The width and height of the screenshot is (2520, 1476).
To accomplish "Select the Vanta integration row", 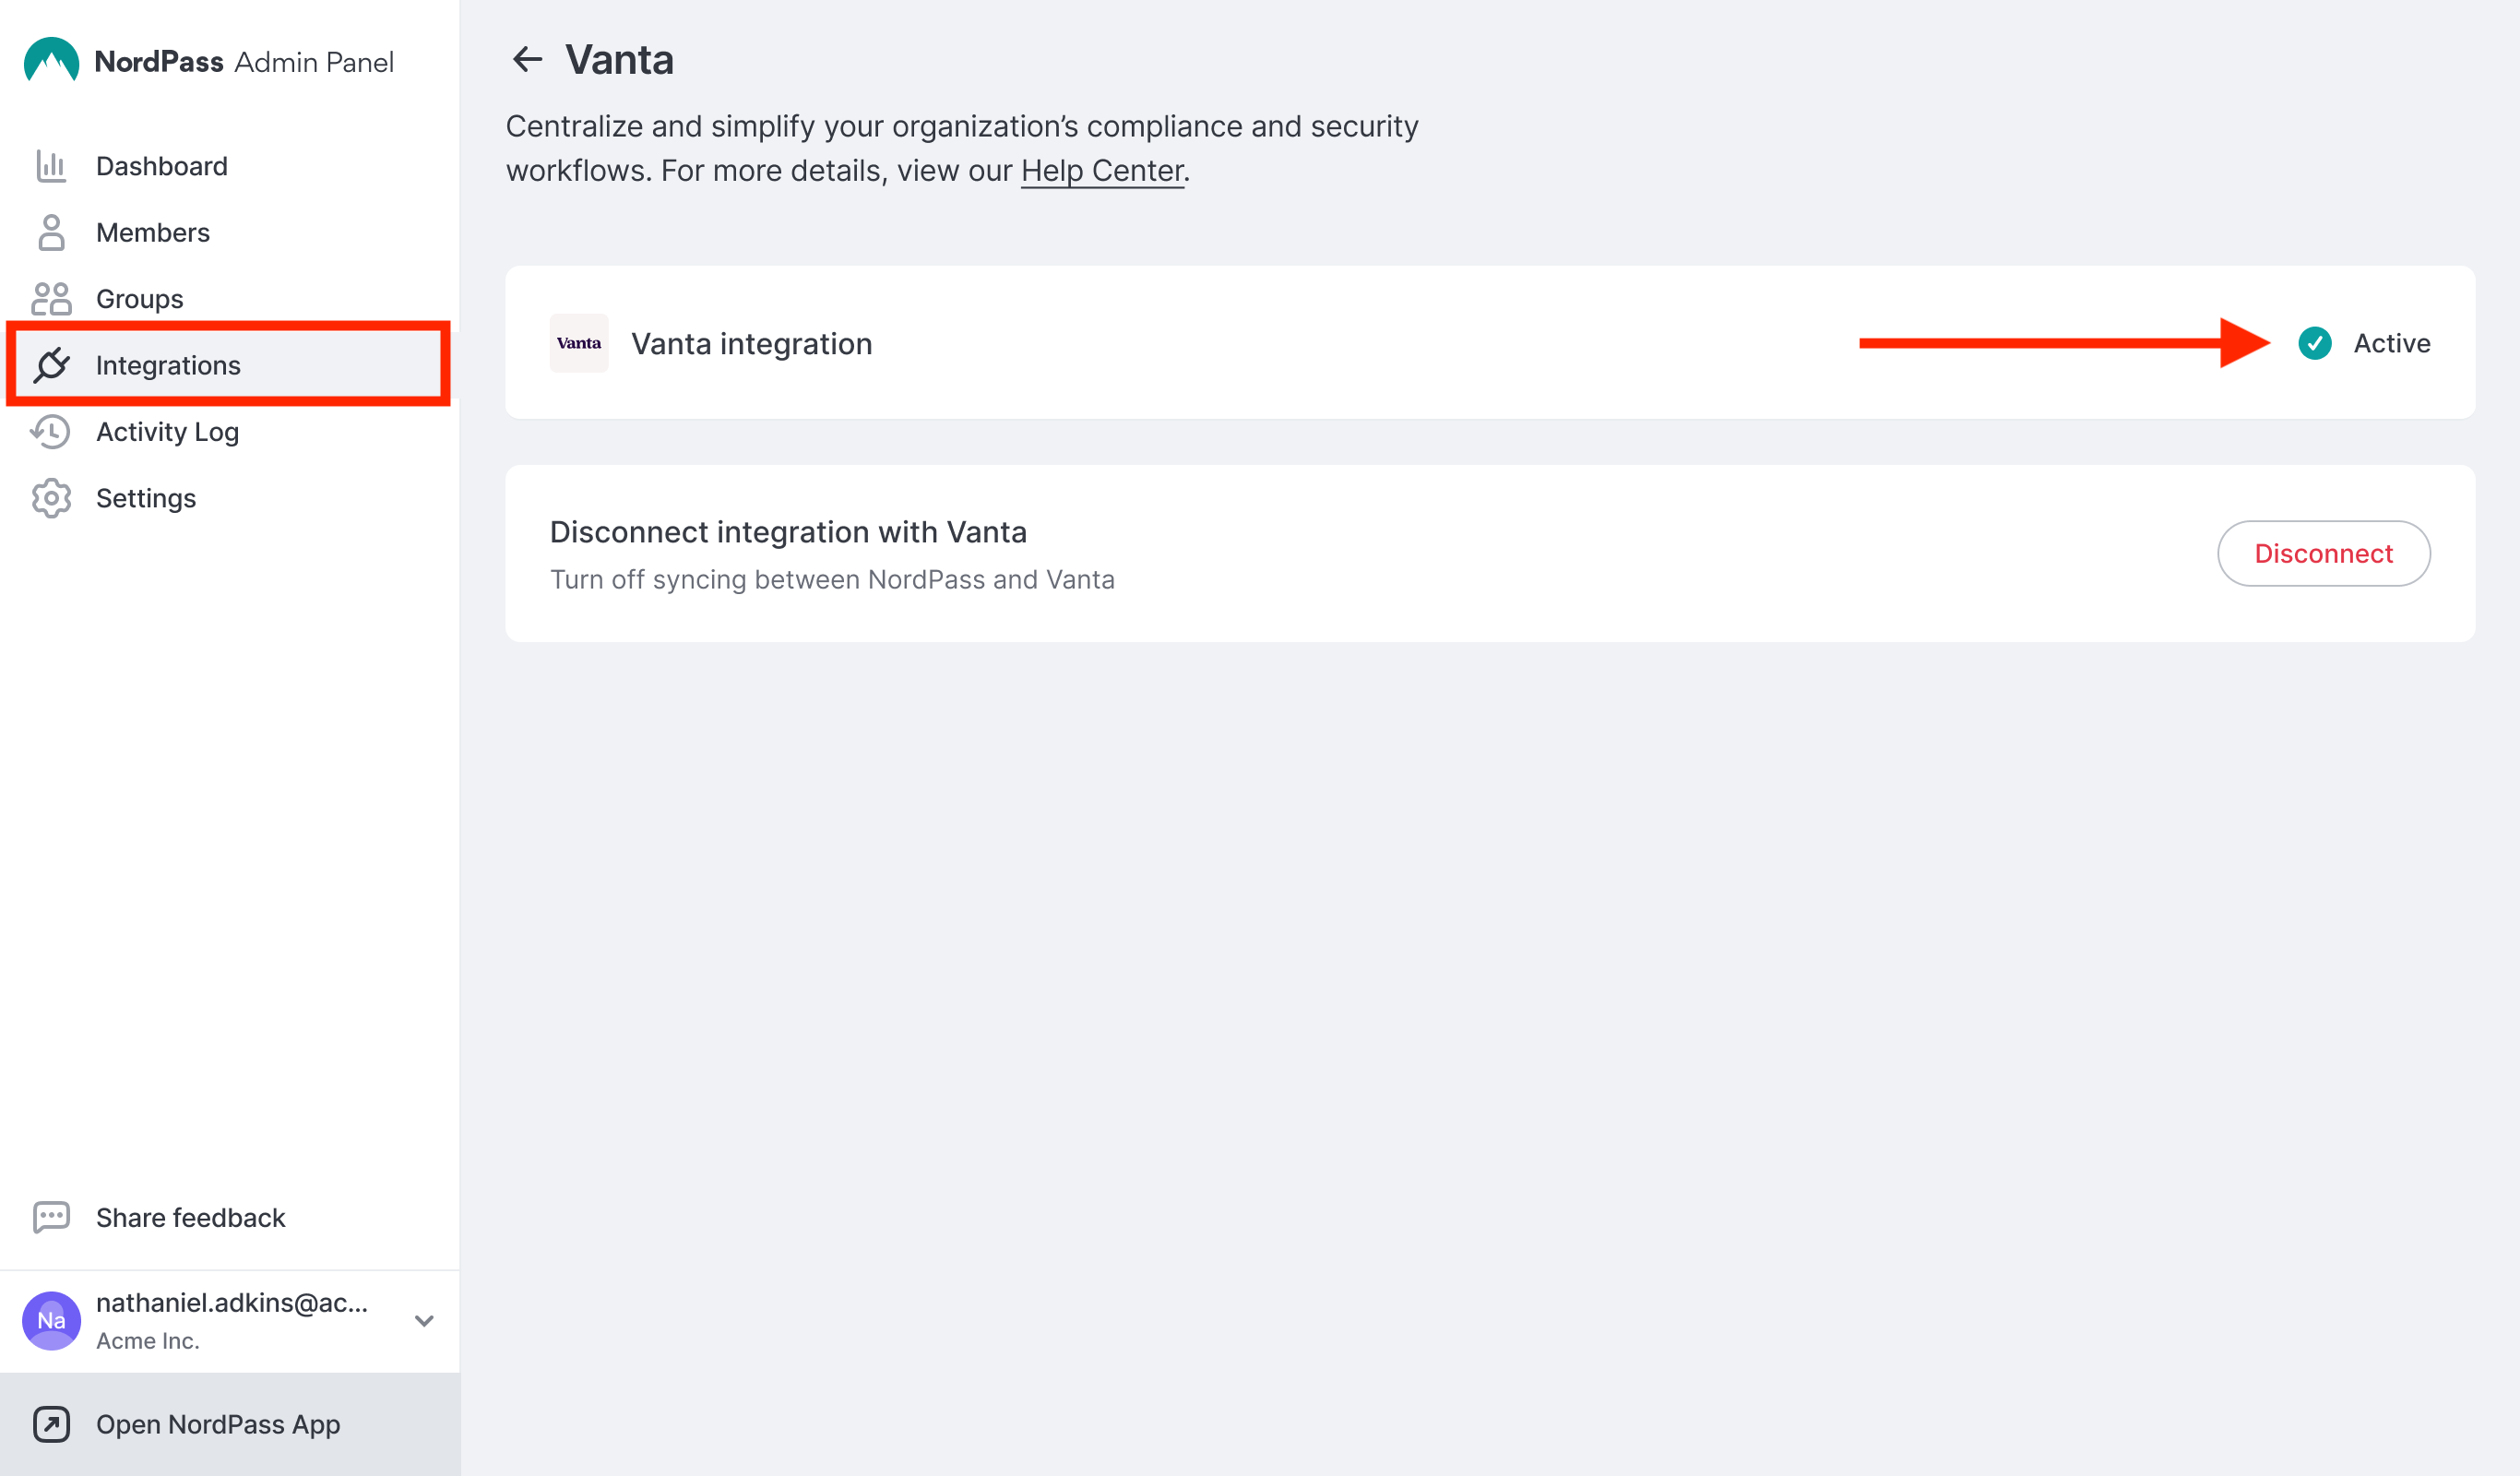I will [x=1490, y=343].
